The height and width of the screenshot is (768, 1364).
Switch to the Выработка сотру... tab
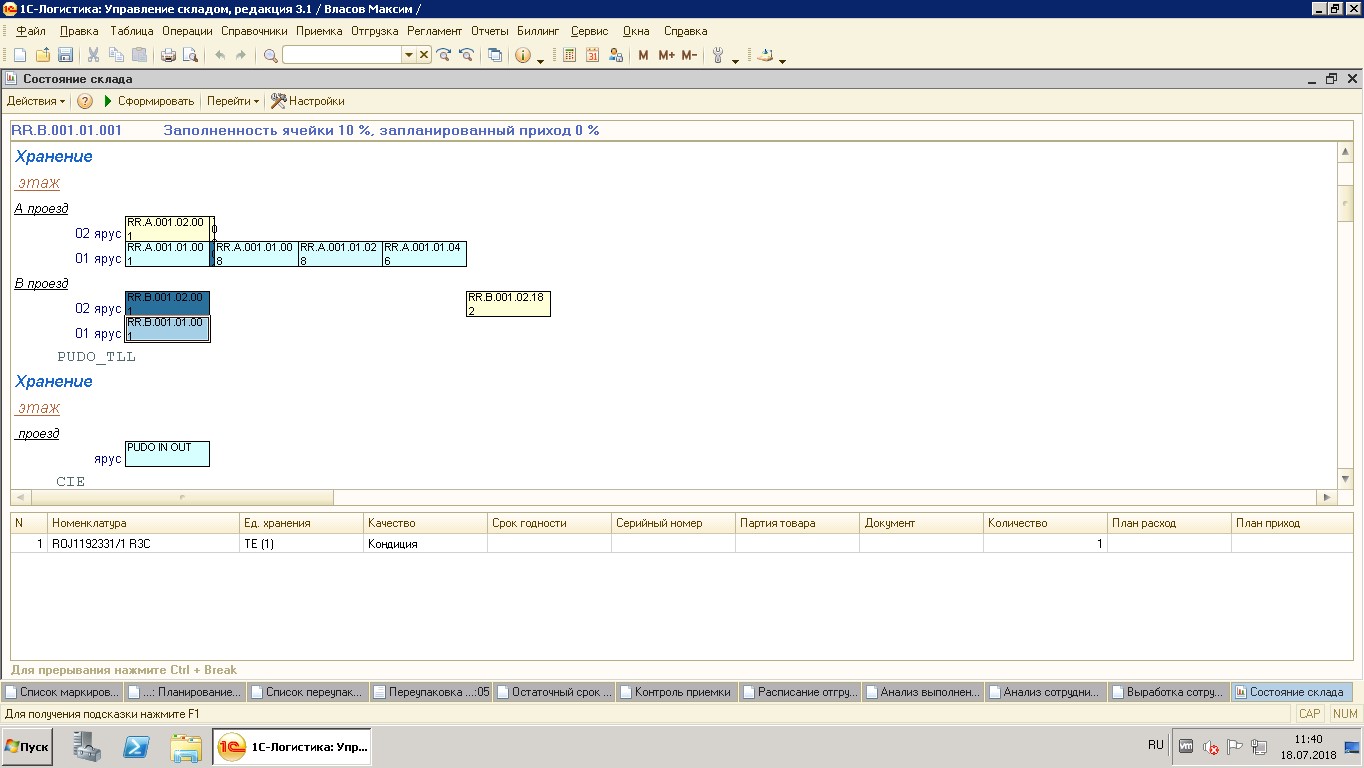coord(1169,691)
